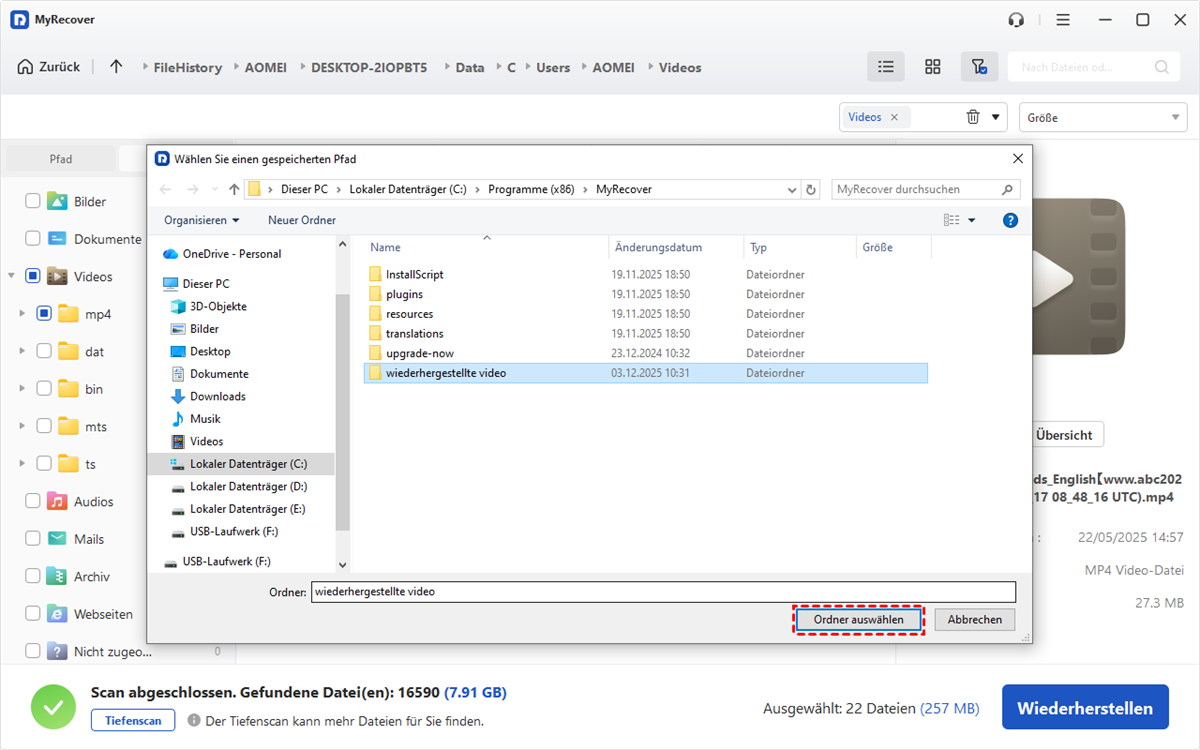Select Downloads in navigation pane
The width and height of the screenshot is (1200, 750).
point(217,396)
